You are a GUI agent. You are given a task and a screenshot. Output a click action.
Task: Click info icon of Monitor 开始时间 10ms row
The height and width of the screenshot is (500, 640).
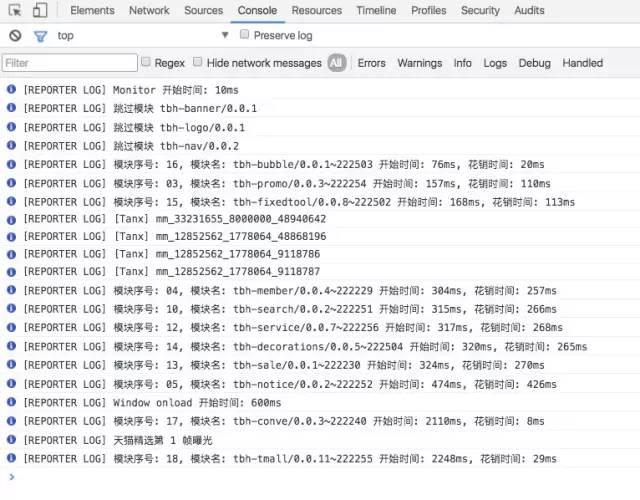click(x=11, y=89)
